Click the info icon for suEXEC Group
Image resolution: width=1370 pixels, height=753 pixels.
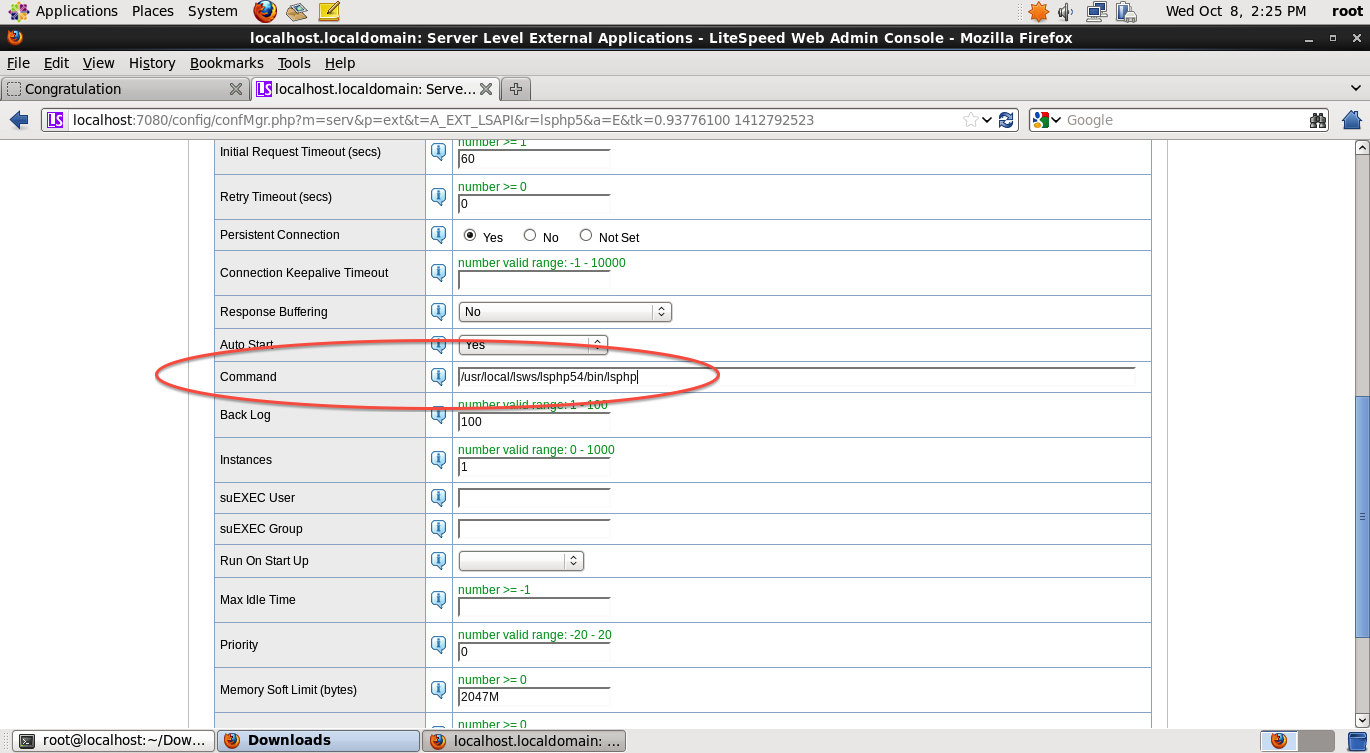438,529
